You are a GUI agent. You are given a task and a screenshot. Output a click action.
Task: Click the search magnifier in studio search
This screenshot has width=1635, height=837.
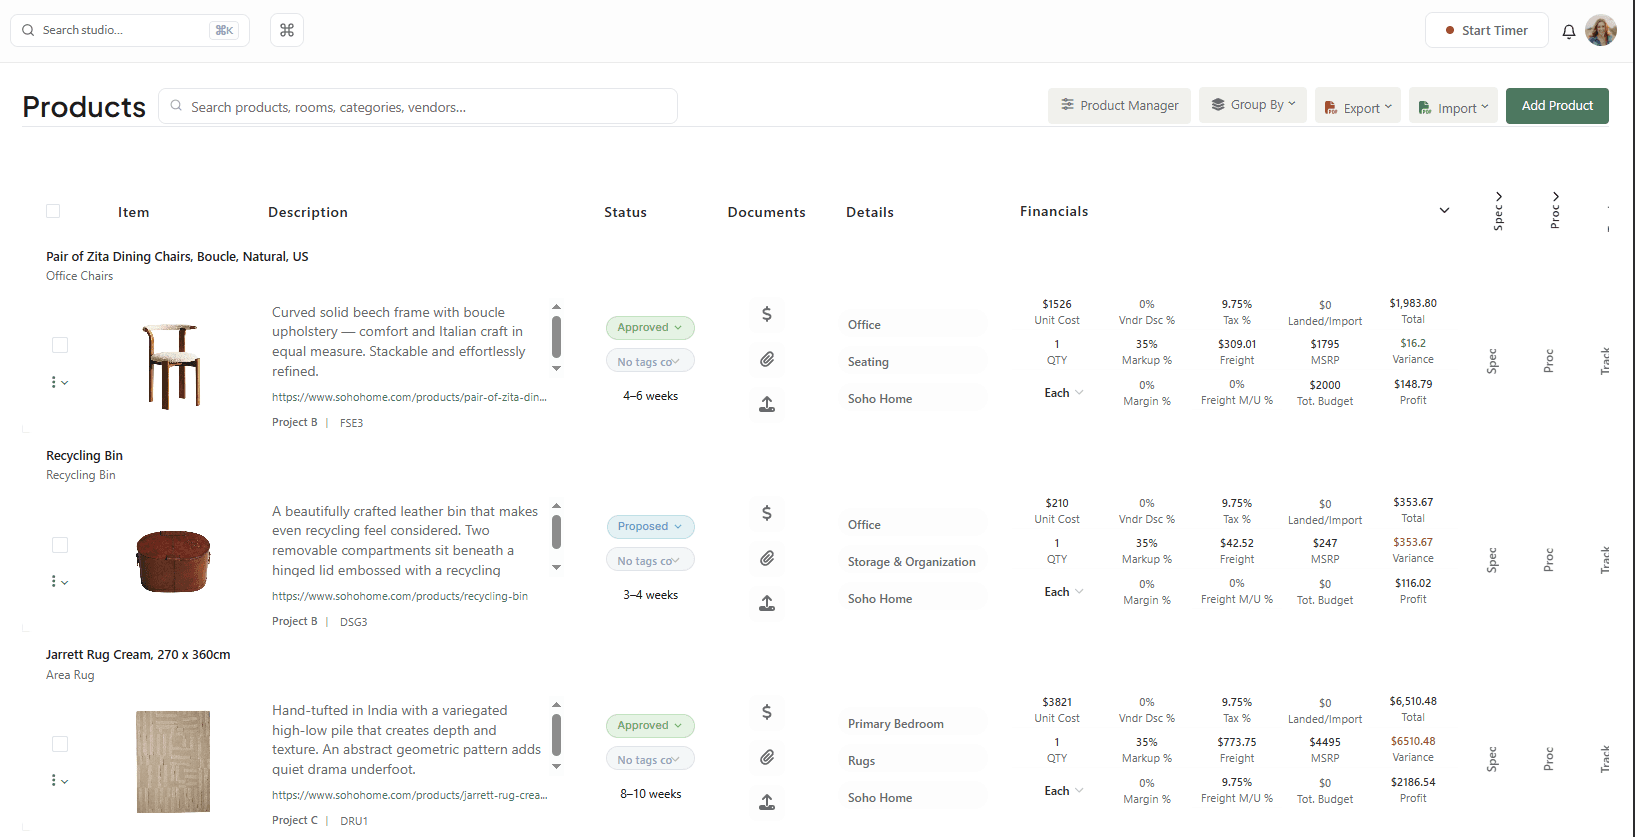pyautogui.click(x=28, y=30)
